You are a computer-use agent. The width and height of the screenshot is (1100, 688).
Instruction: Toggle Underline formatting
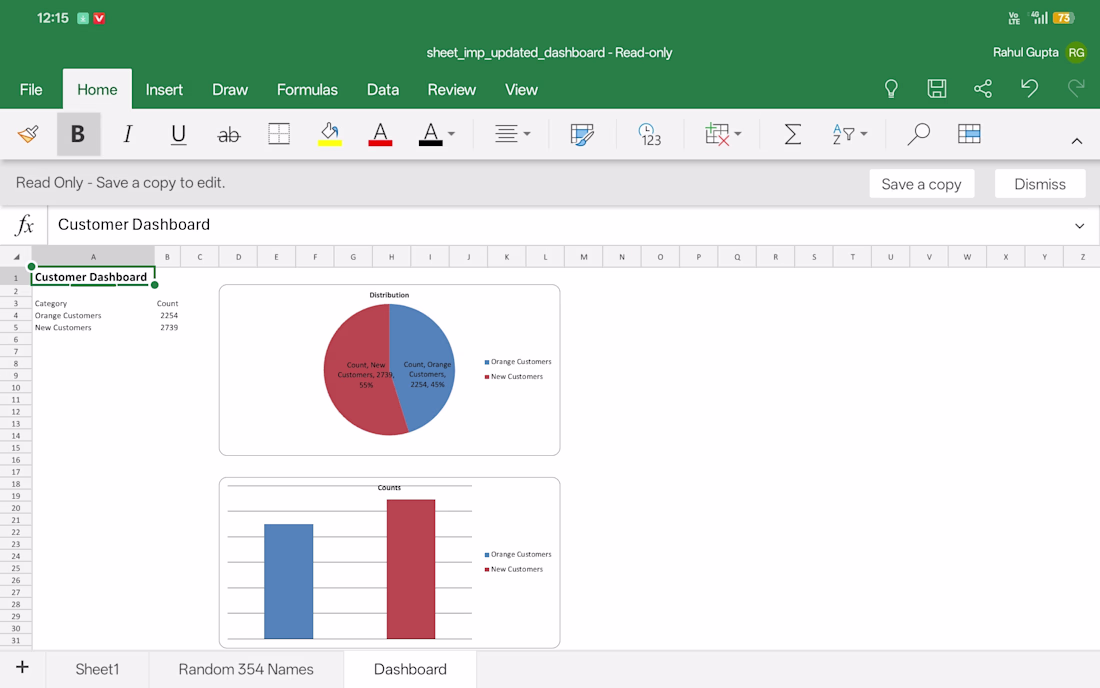pos(178,133)
